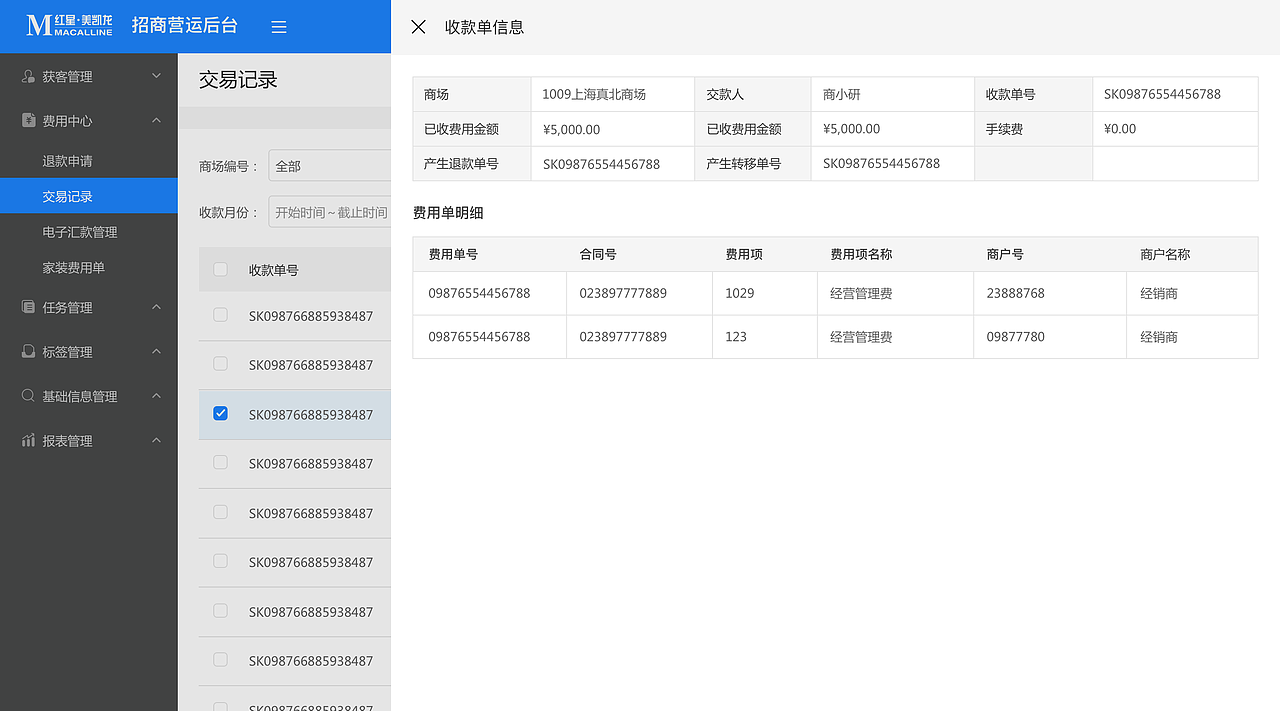The height and width of the screenshot is (711, 1280).
Task: Collapse 费用中心 using its chevron
Action: tap(156, 120)
